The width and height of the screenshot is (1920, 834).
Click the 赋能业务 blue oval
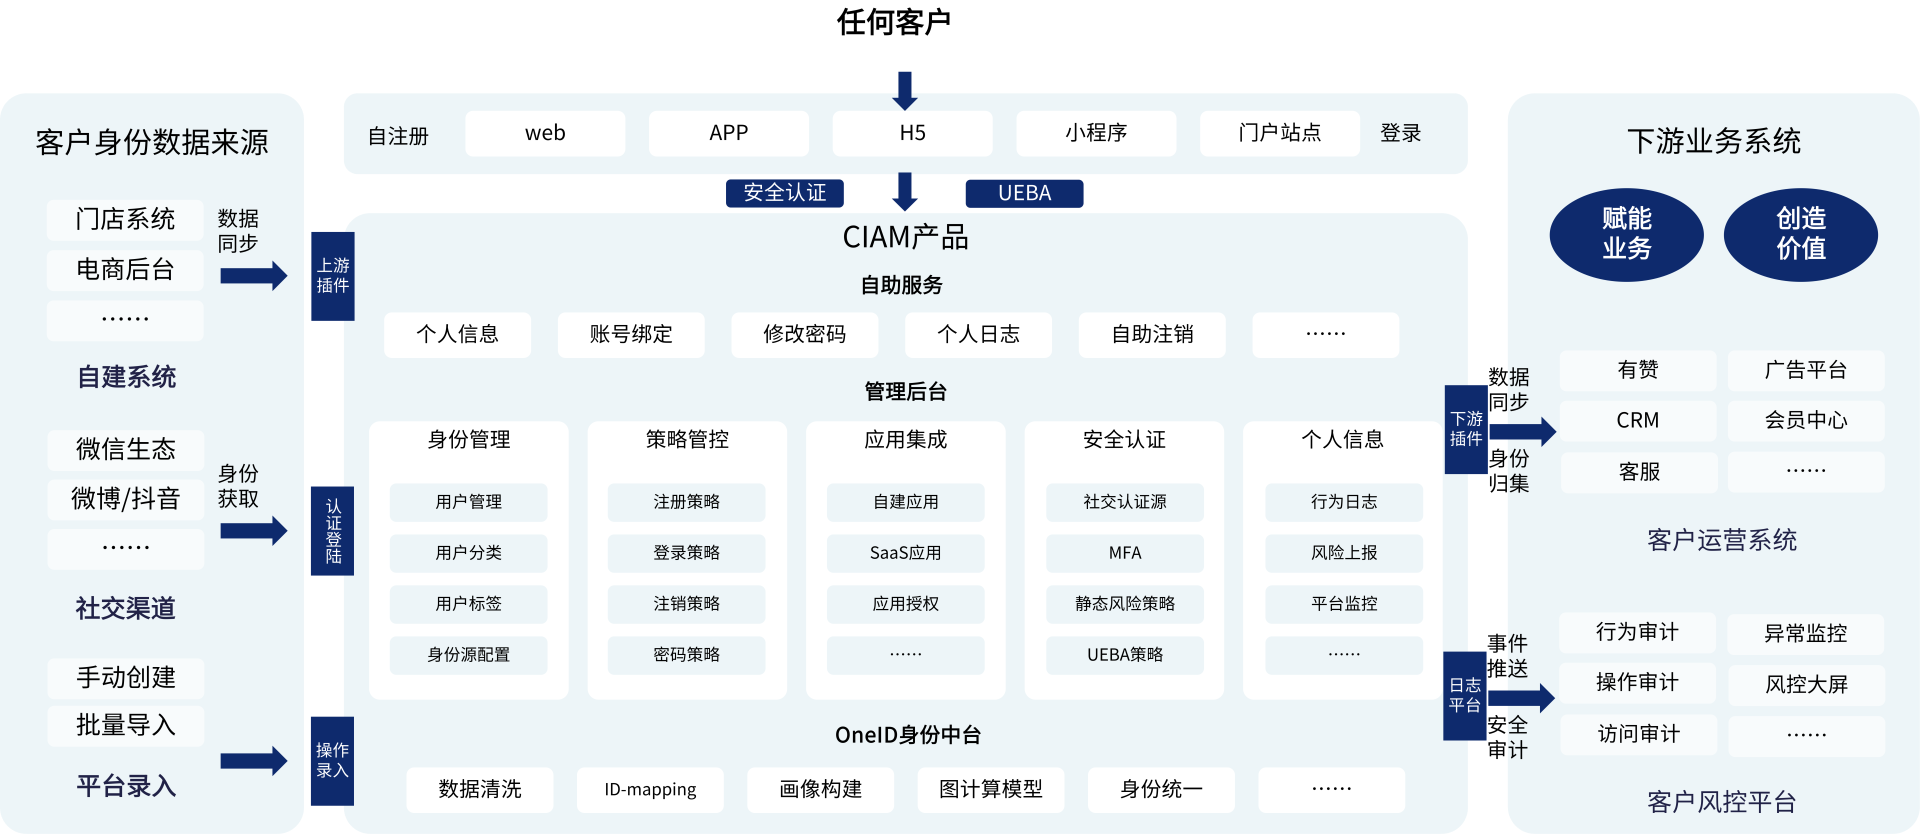[x=1626, y=235]
